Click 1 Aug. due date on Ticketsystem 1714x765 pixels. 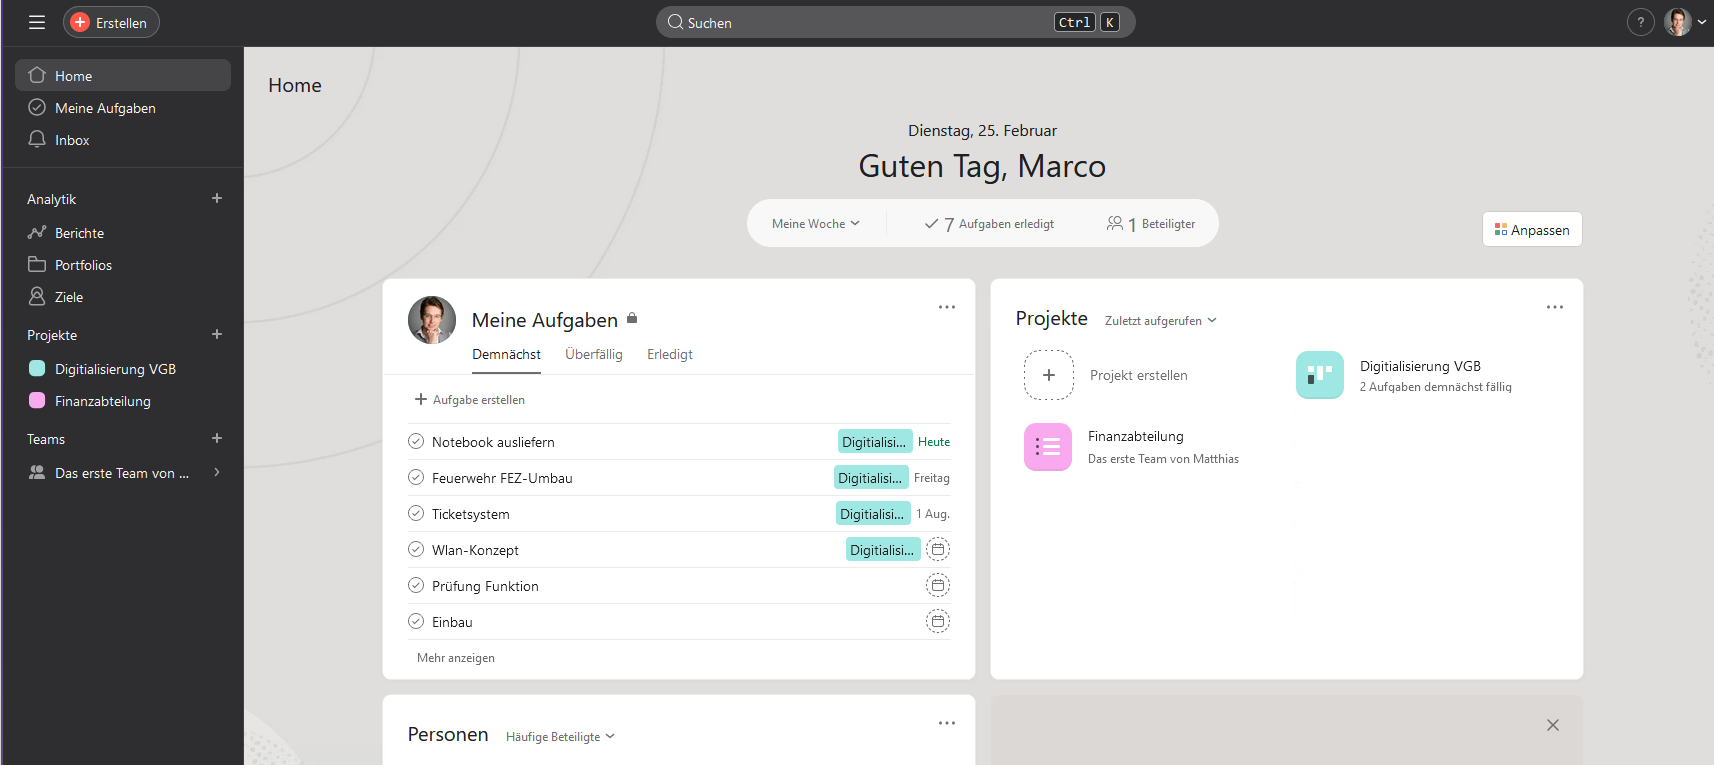point(933,513)
